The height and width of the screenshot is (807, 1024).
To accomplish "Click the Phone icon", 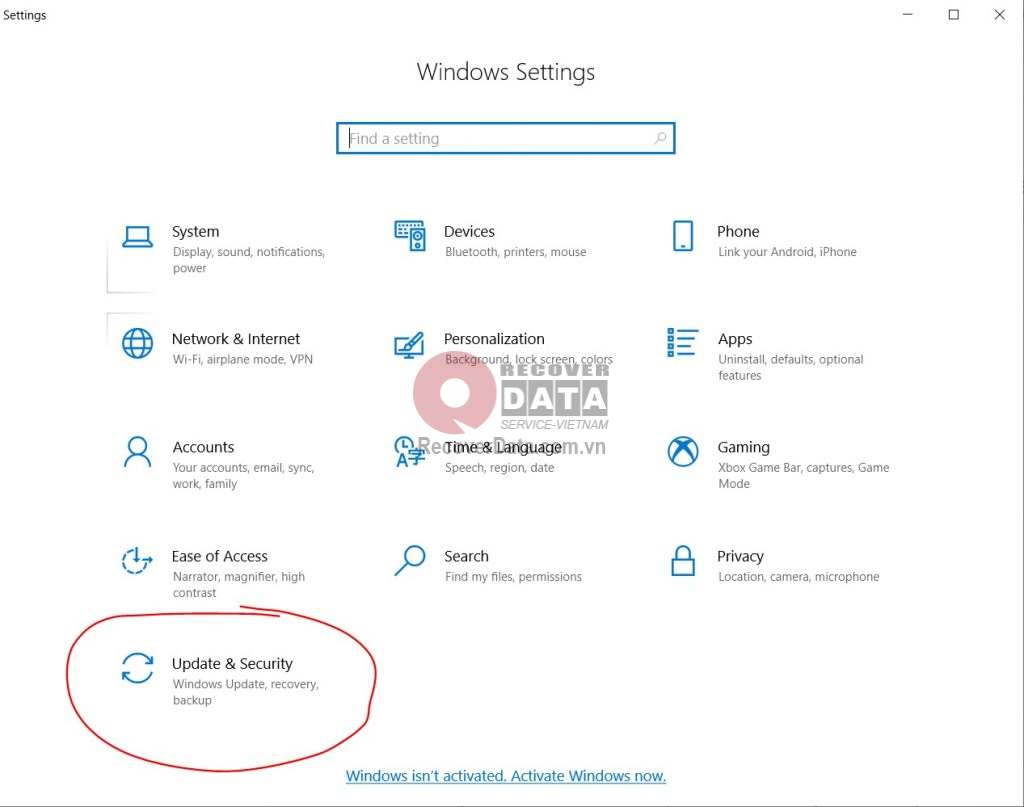I will point(683,236).
